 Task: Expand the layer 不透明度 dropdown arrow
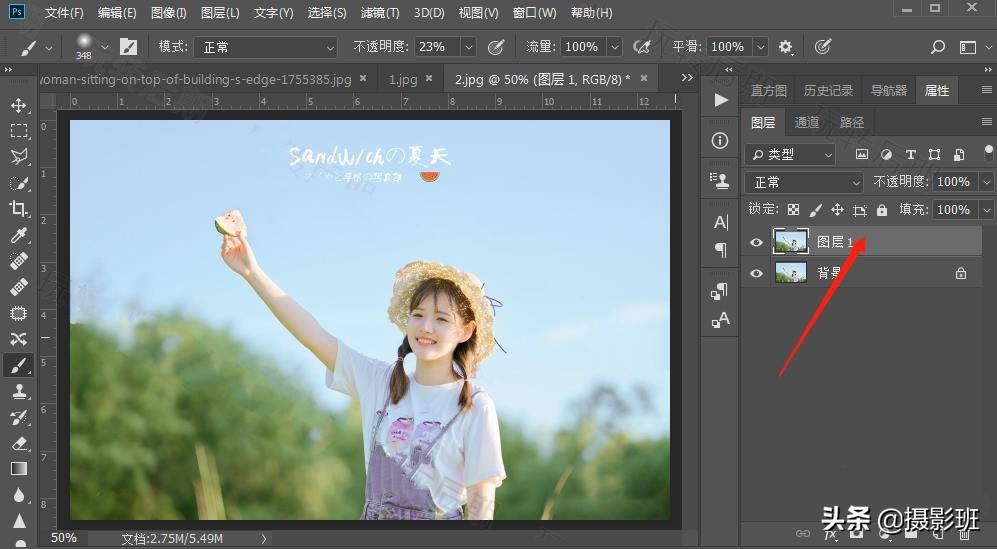(x=986, y=182)
